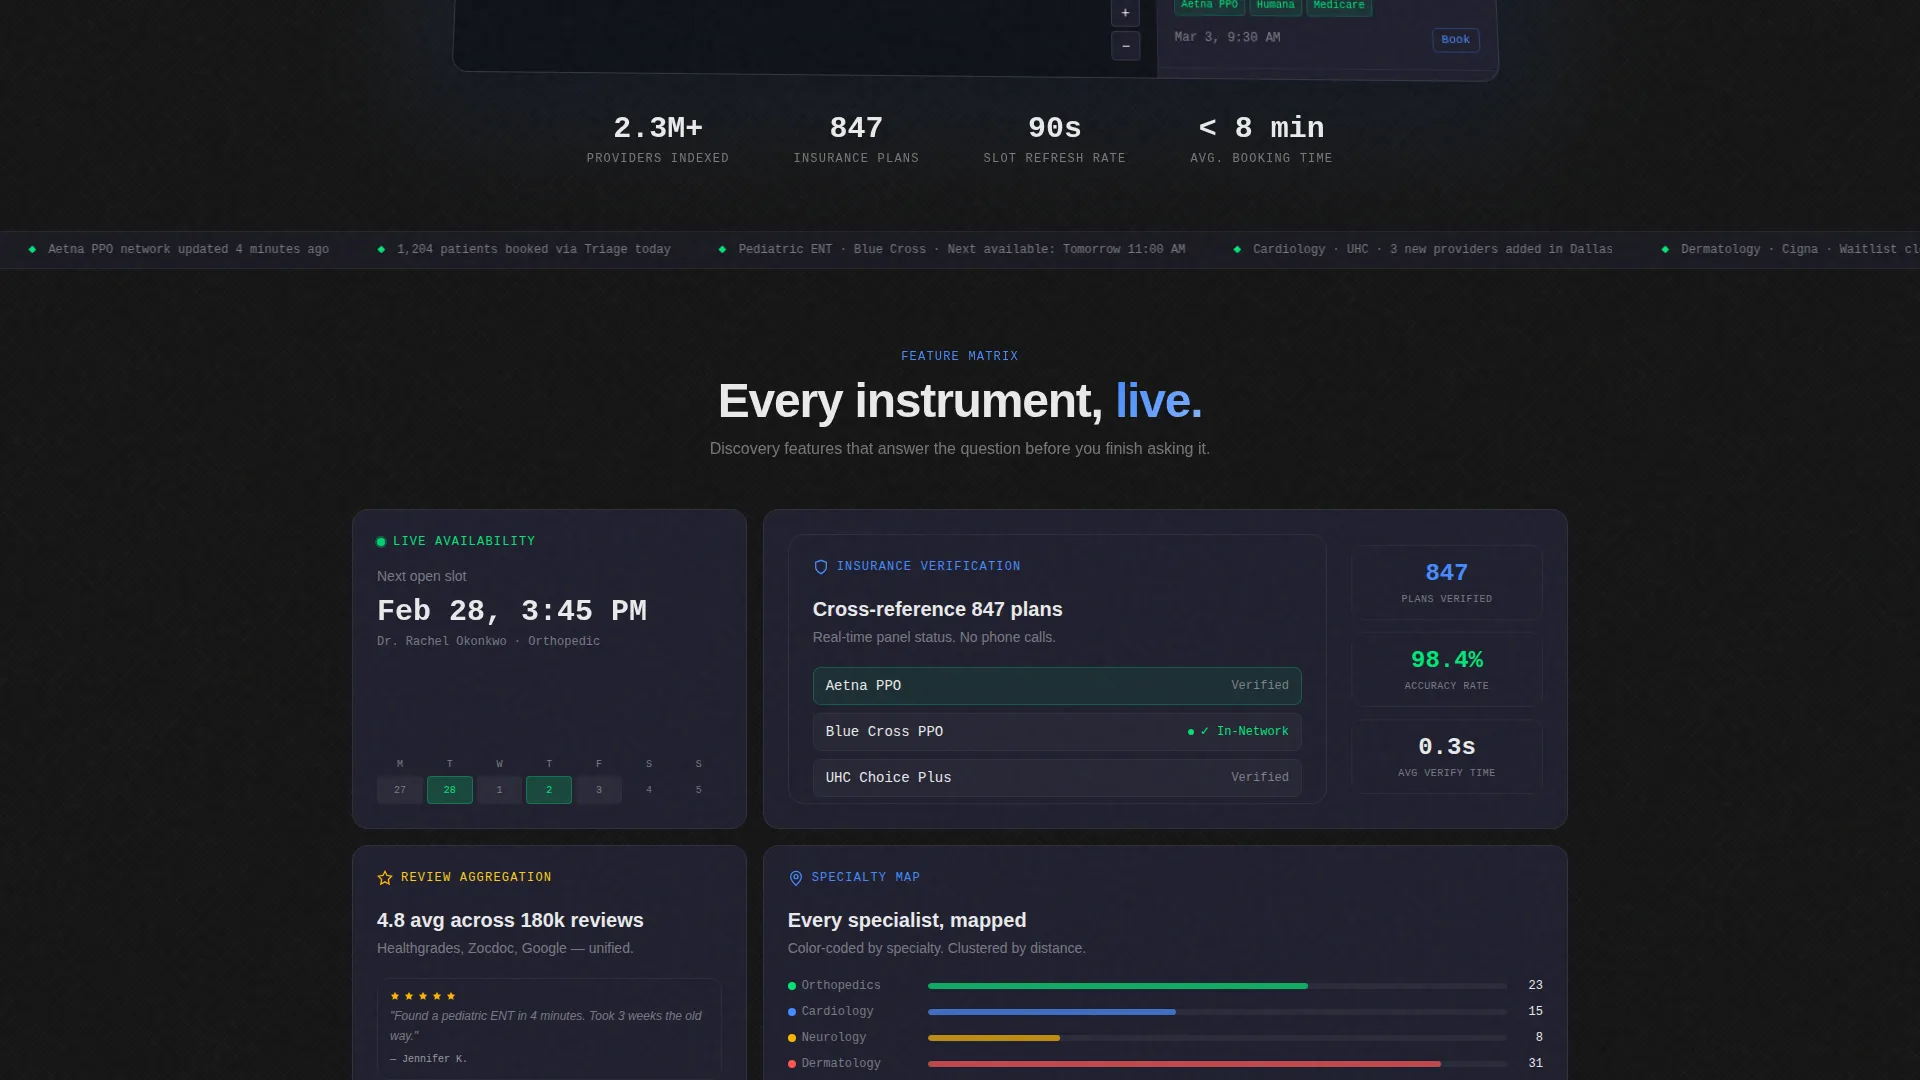Click the Orthopedics green progress bar
Image resolution: width=1920 pixels, height=1080 pixels.
click(1117, 986)
